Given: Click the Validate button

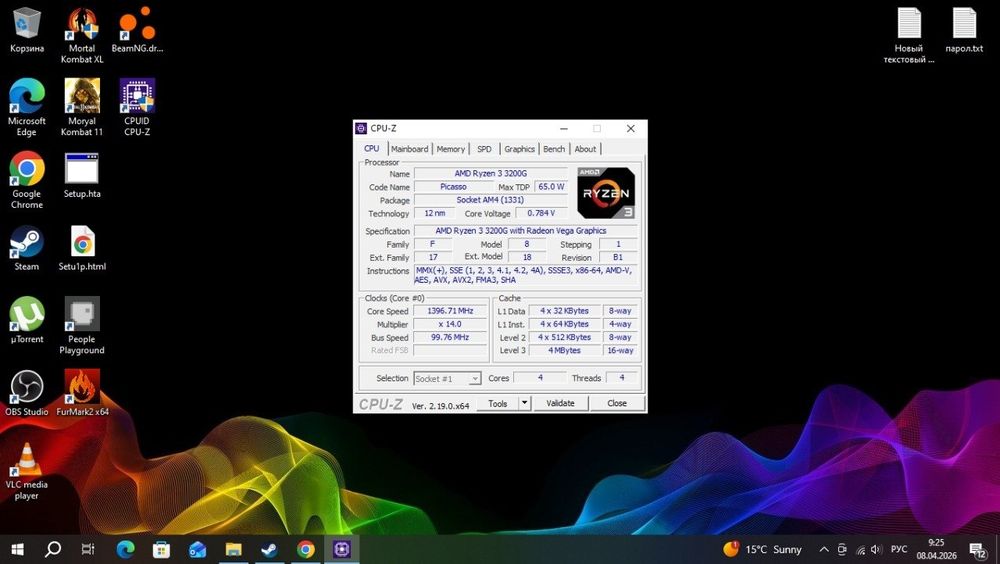Looking at the screenshot, I should pos(560,403).
